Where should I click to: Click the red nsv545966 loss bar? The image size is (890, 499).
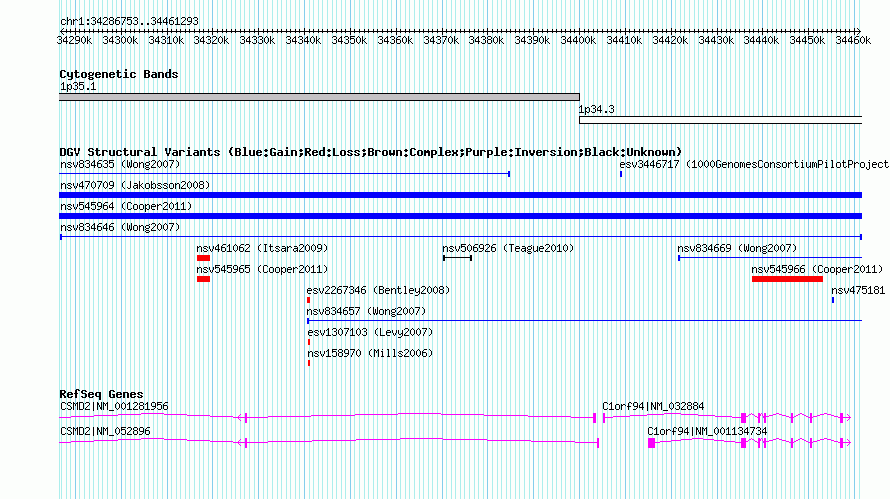click(787, 279)
